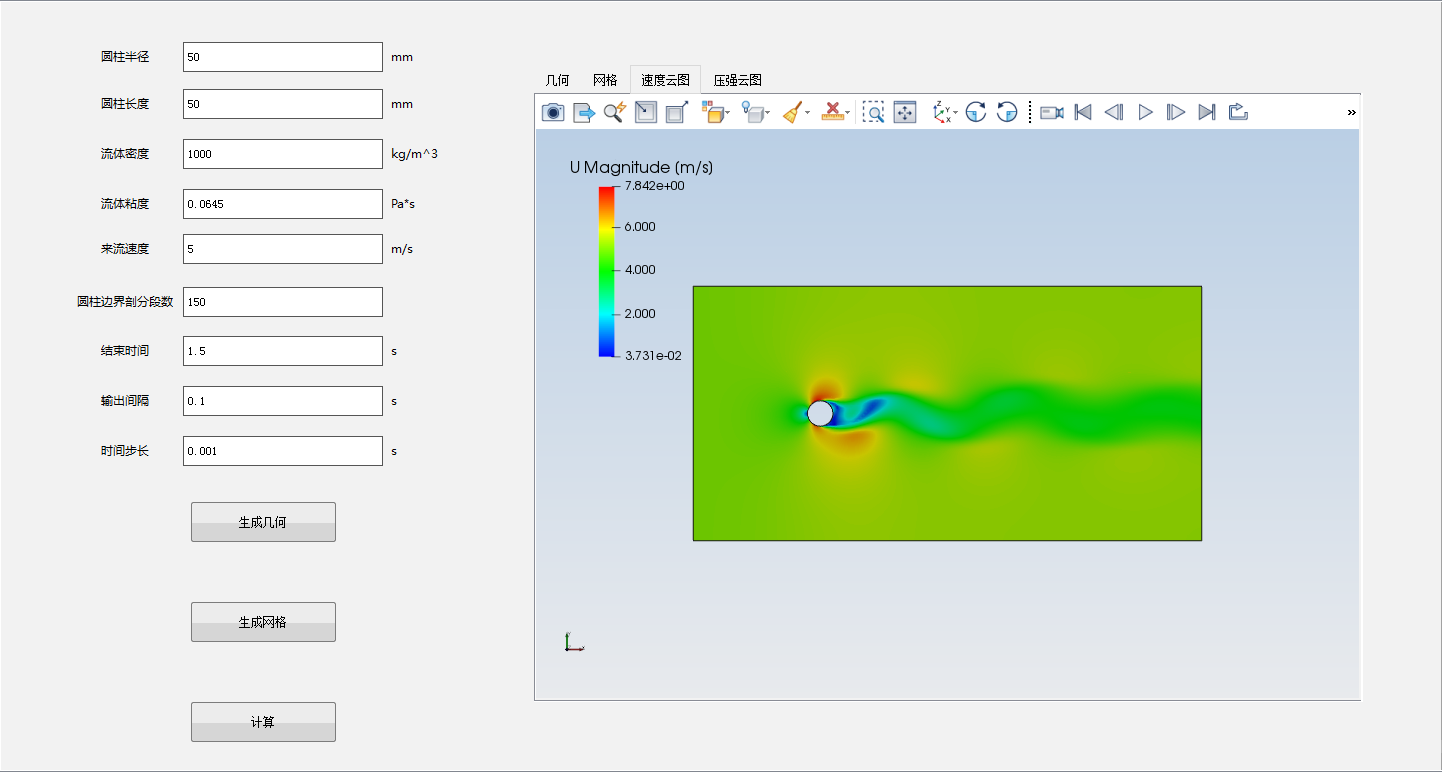Click the 输出间隔 input field

click(283, 401)
